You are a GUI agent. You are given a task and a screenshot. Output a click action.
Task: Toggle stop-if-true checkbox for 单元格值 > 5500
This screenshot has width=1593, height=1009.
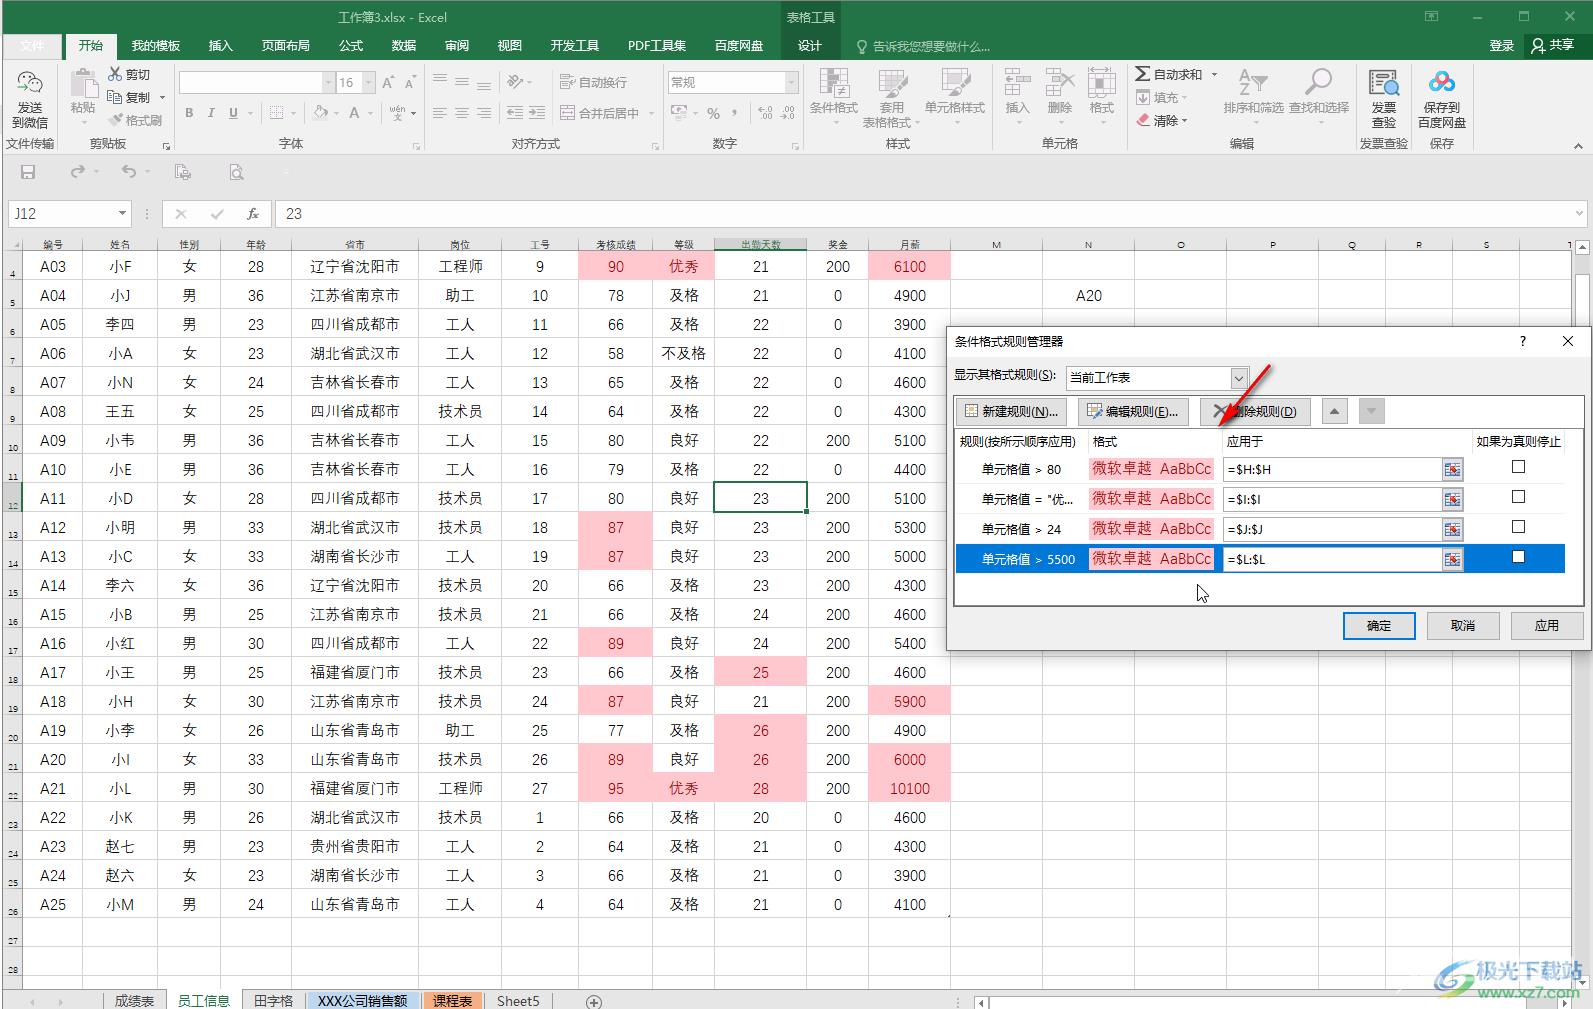pyautogui.click(x=1518, y=557)
